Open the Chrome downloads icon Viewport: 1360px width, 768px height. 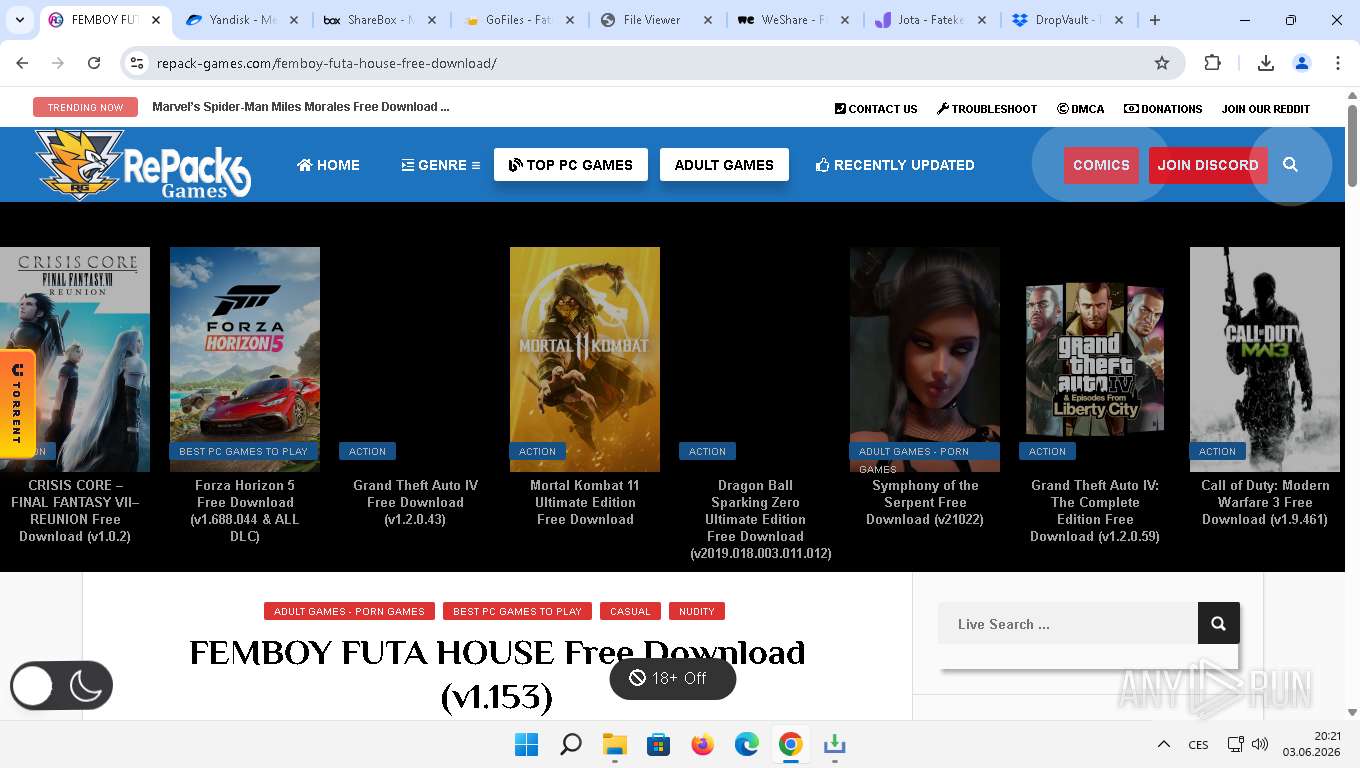pyautogui.click(x=1265, y=63)
